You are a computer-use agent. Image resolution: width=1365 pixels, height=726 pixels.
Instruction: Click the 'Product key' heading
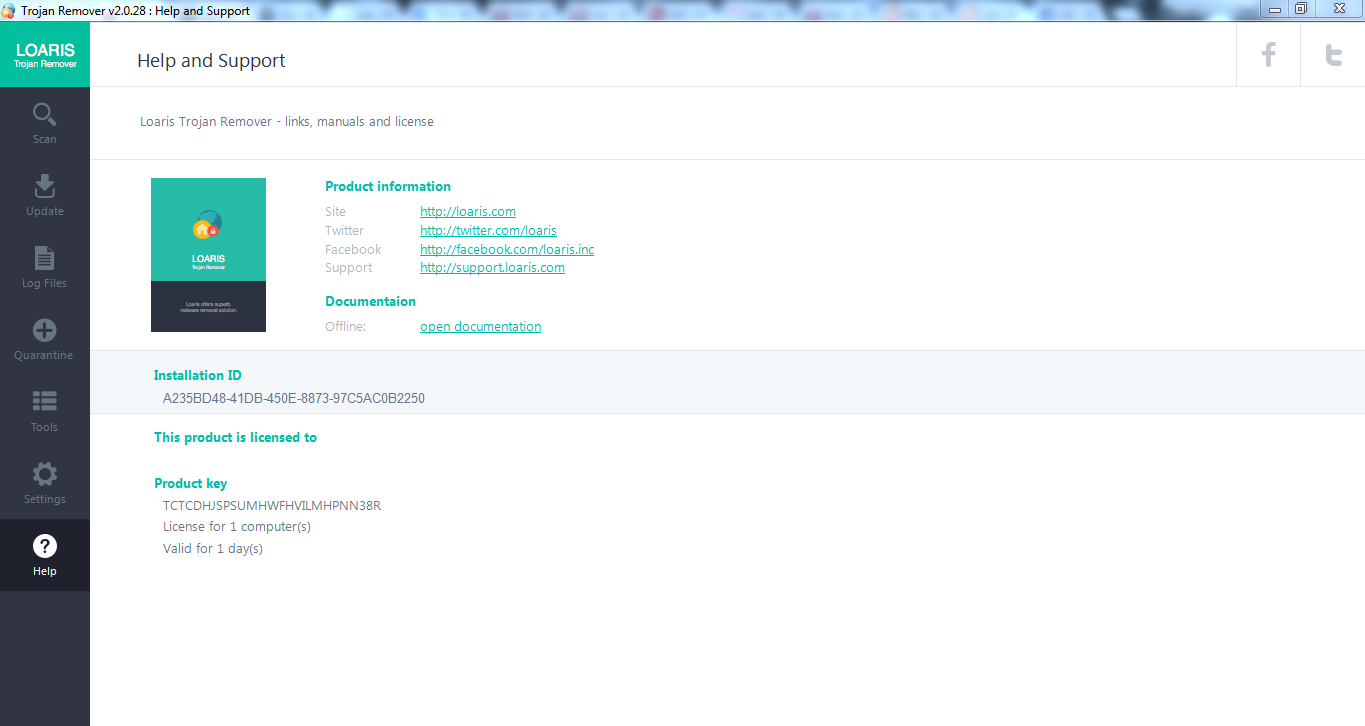click(191, 484)
